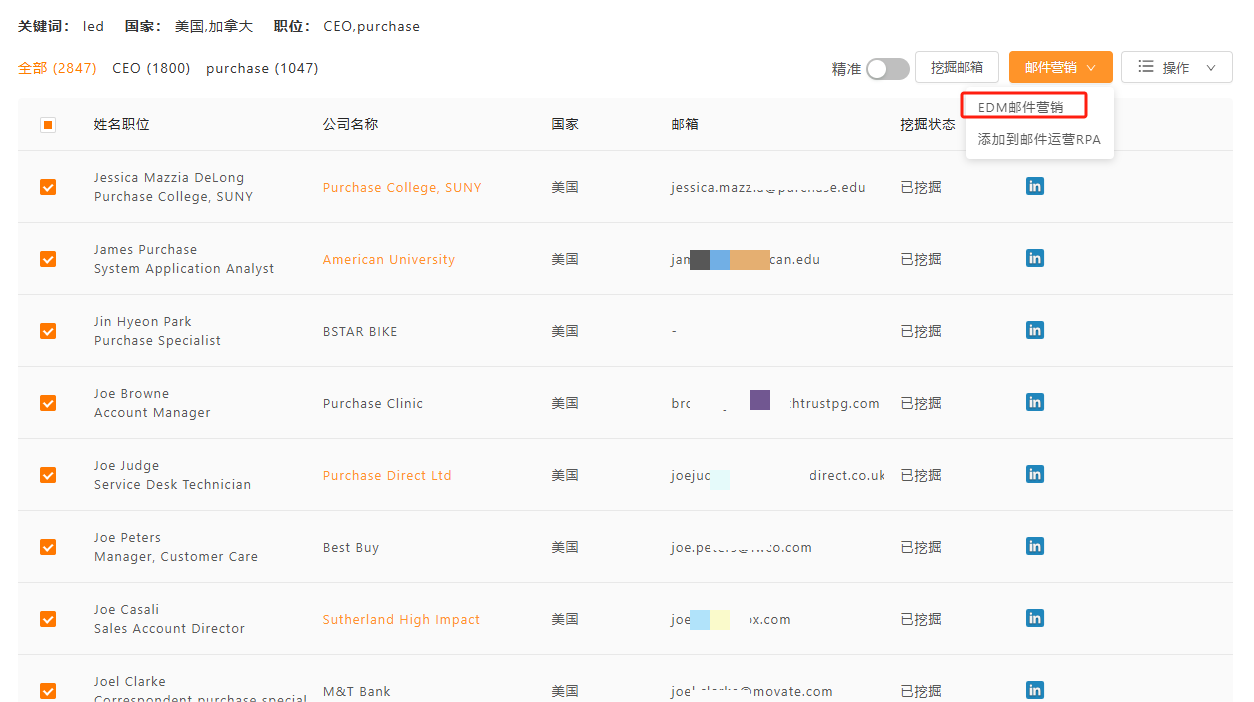
Task: Open LinkedIn icon for Joe Casali
Action: (x=1035, y=618)
